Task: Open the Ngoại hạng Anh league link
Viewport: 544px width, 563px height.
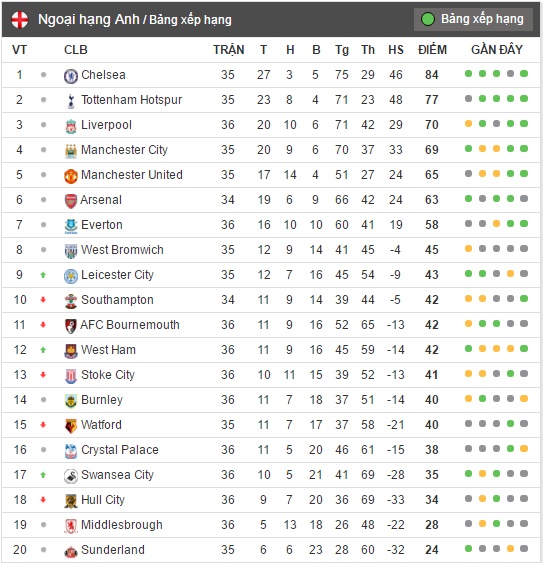Action: click(x=89, y=19)
